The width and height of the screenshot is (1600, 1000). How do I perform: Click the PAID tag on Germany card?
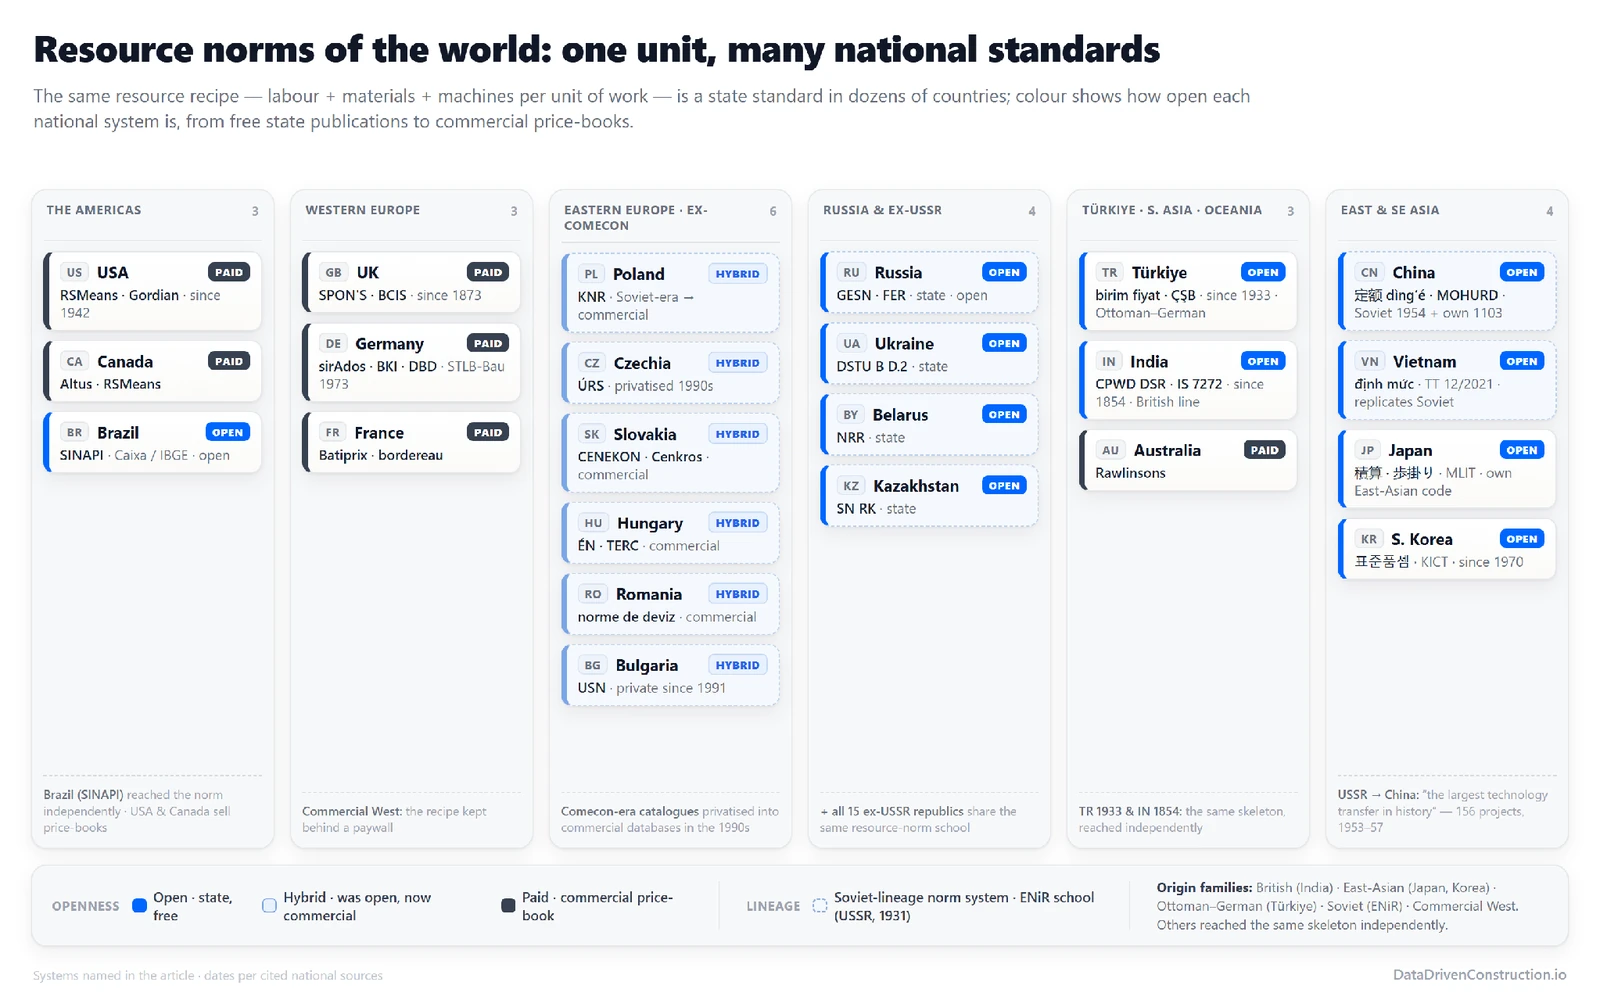pyautogui.click(x=488, y=343)
